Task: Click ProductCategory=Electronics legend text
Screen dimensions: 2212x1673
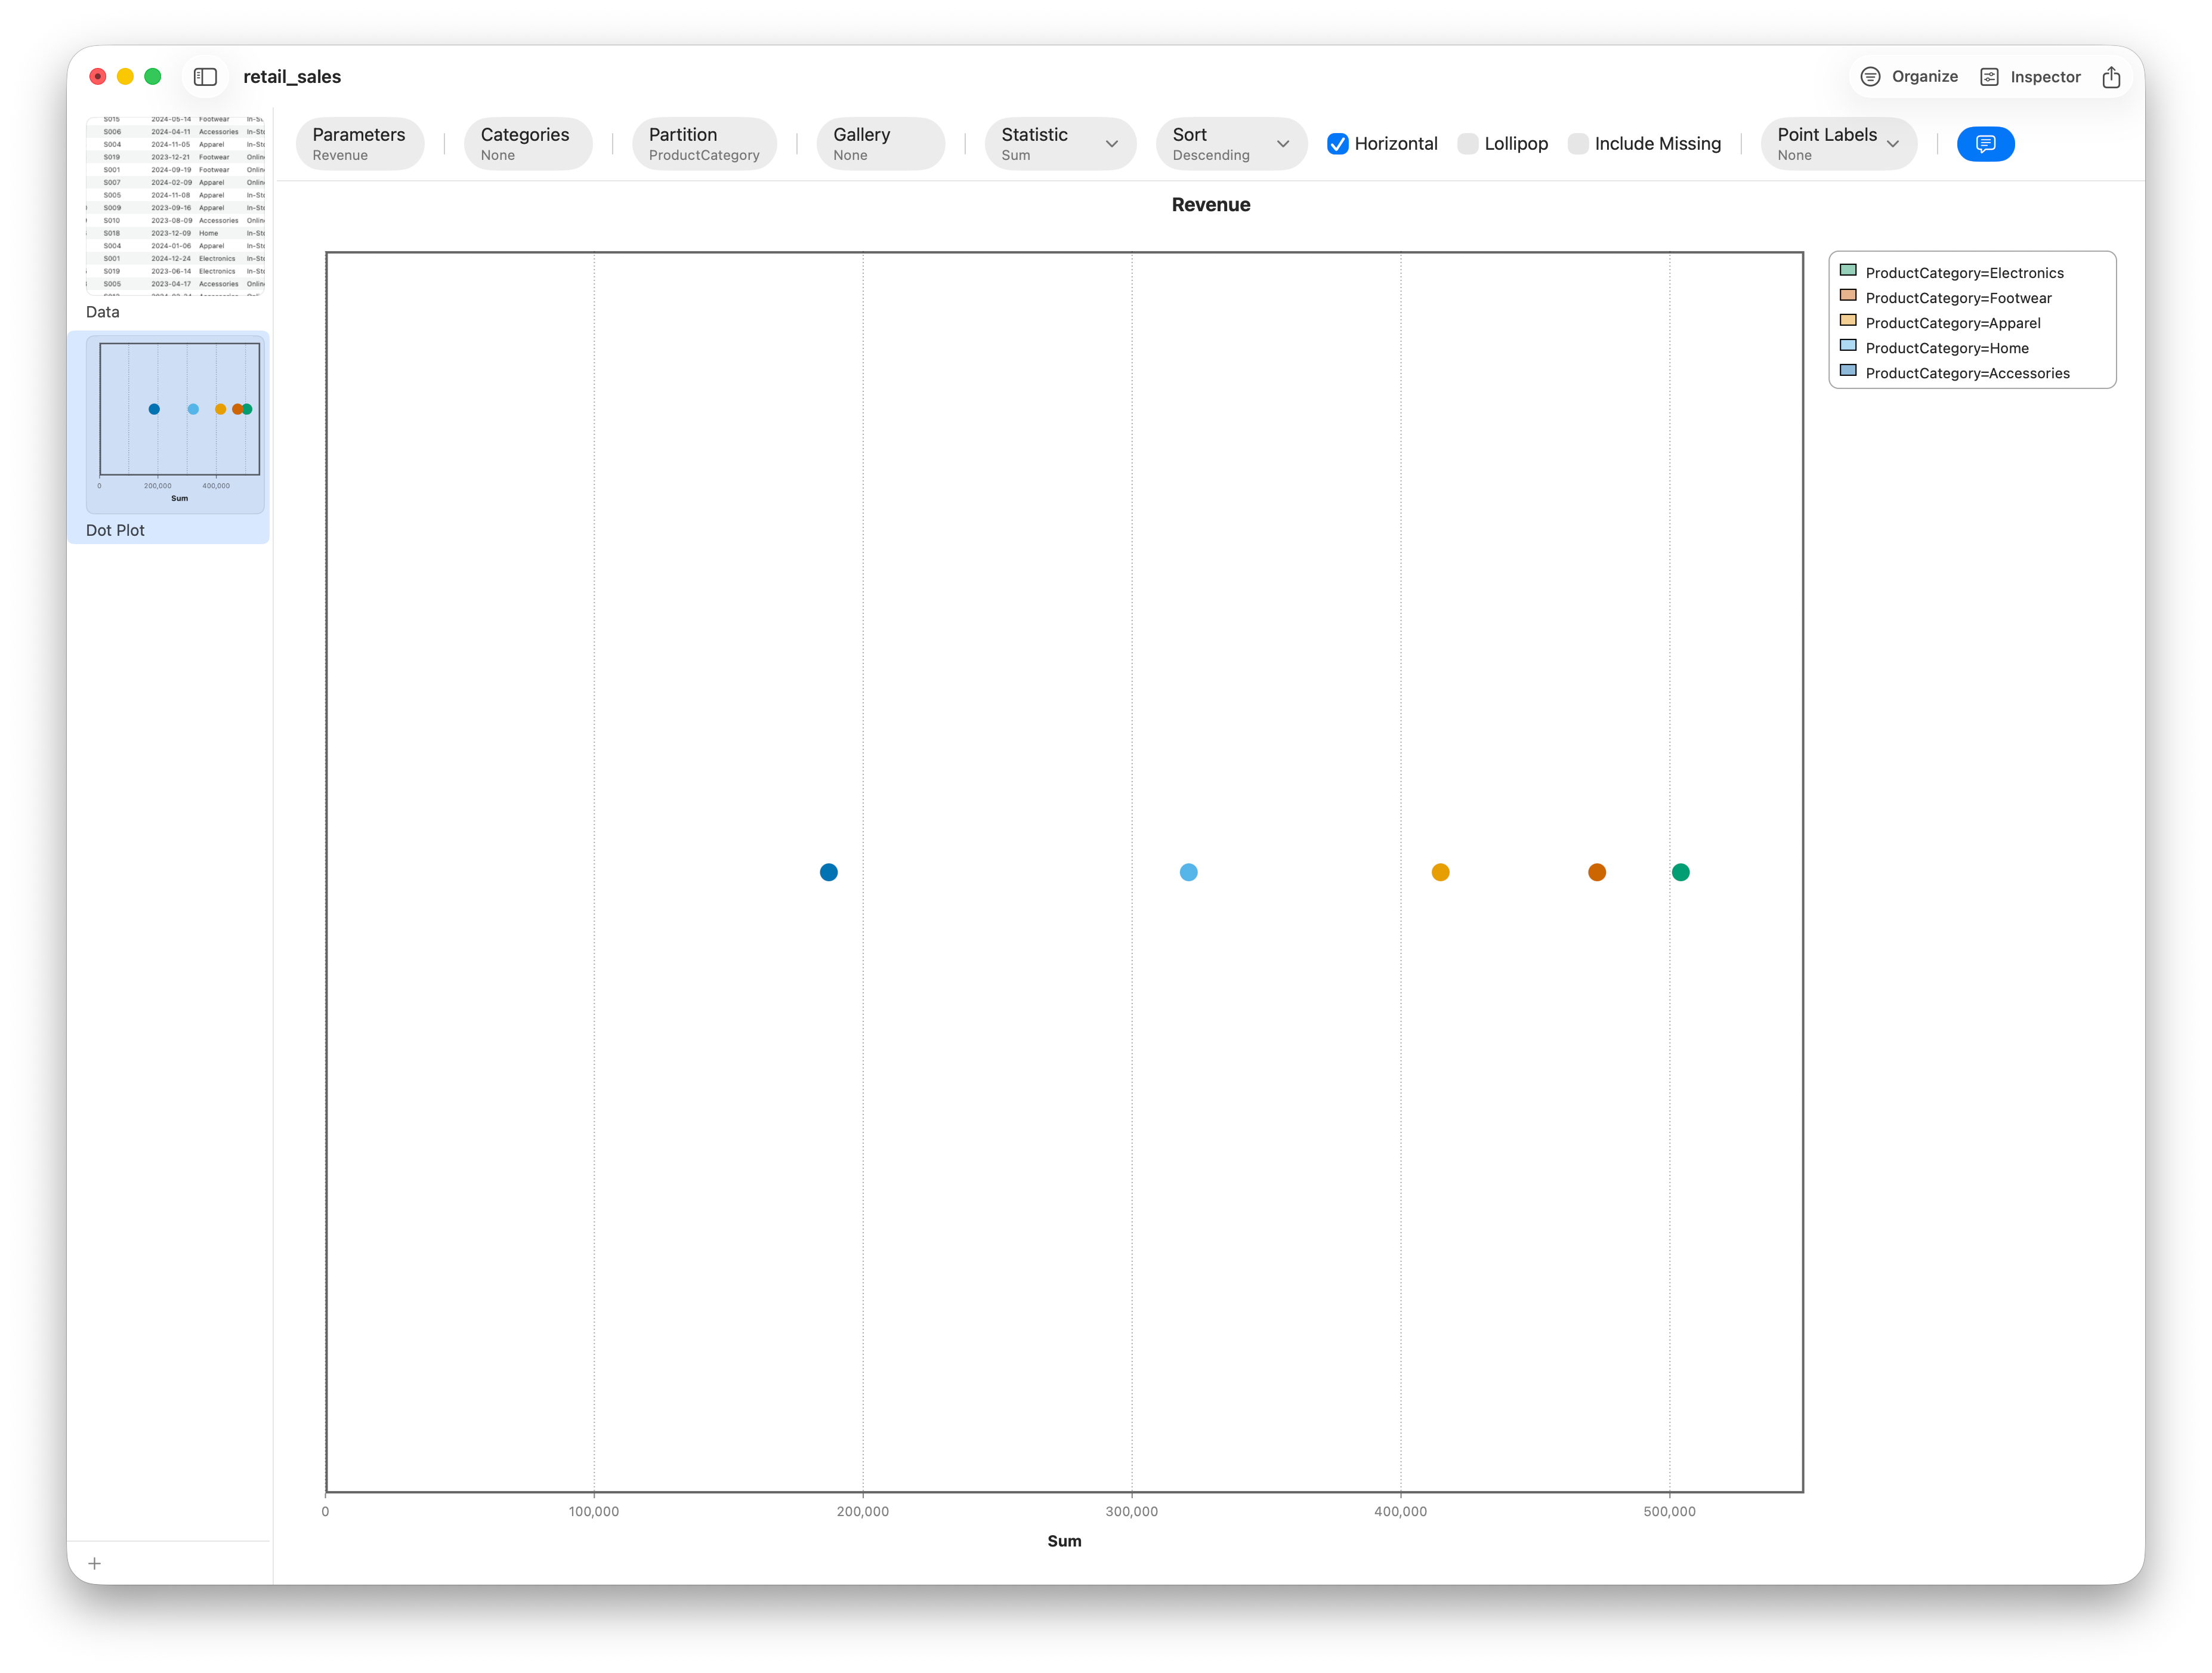Action: (1964, 273)
